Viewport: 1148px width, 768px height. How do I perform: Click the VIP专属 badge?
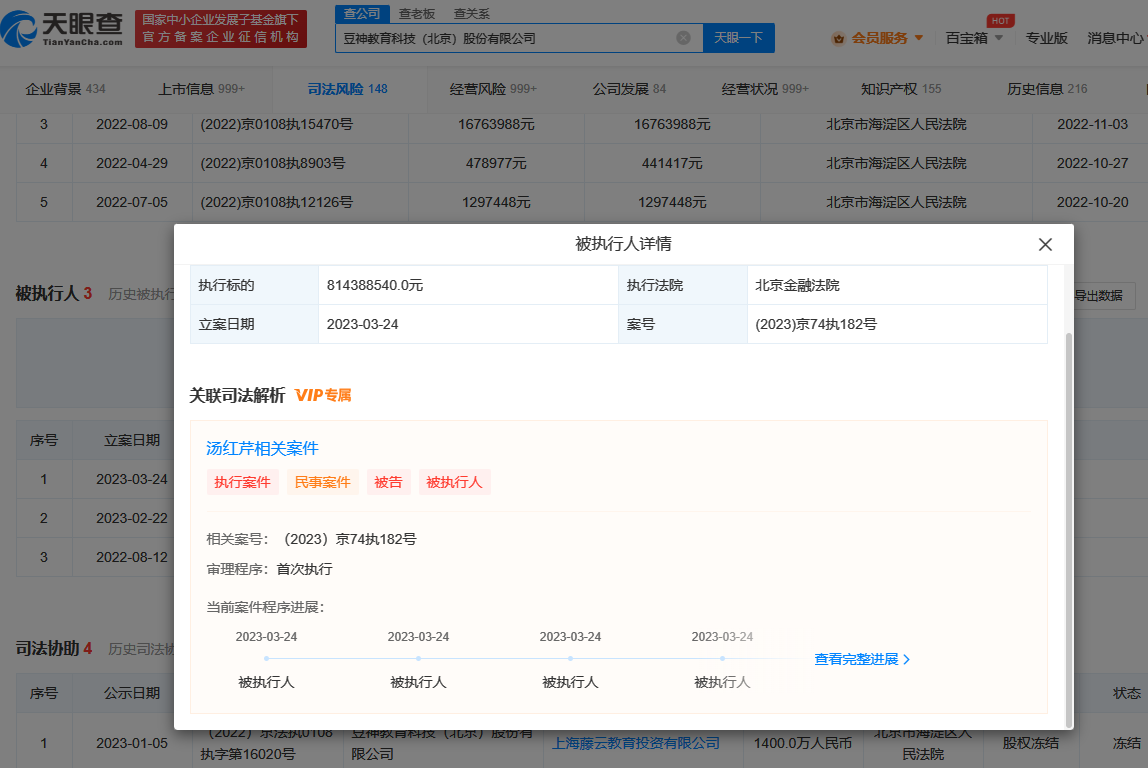coord(323,396)
